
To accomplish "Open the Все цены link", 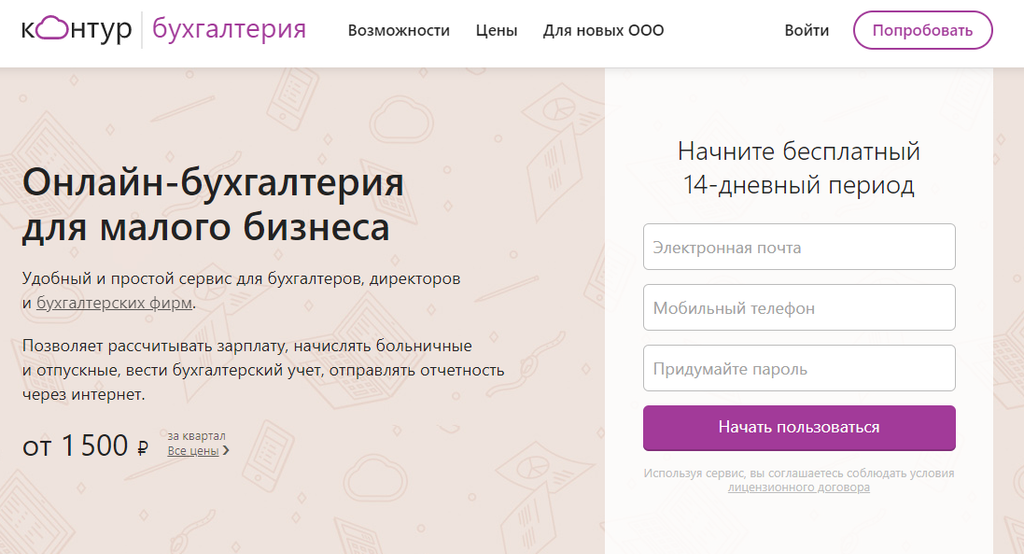I will pyautogui.click(x=193, y=451).
